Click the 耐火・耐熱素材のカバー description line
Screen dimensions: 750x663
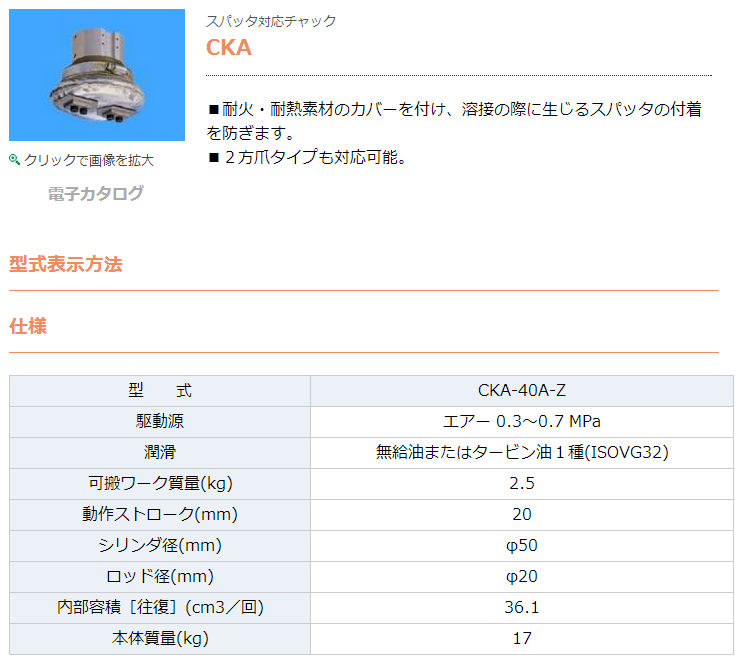pos(454,121)
